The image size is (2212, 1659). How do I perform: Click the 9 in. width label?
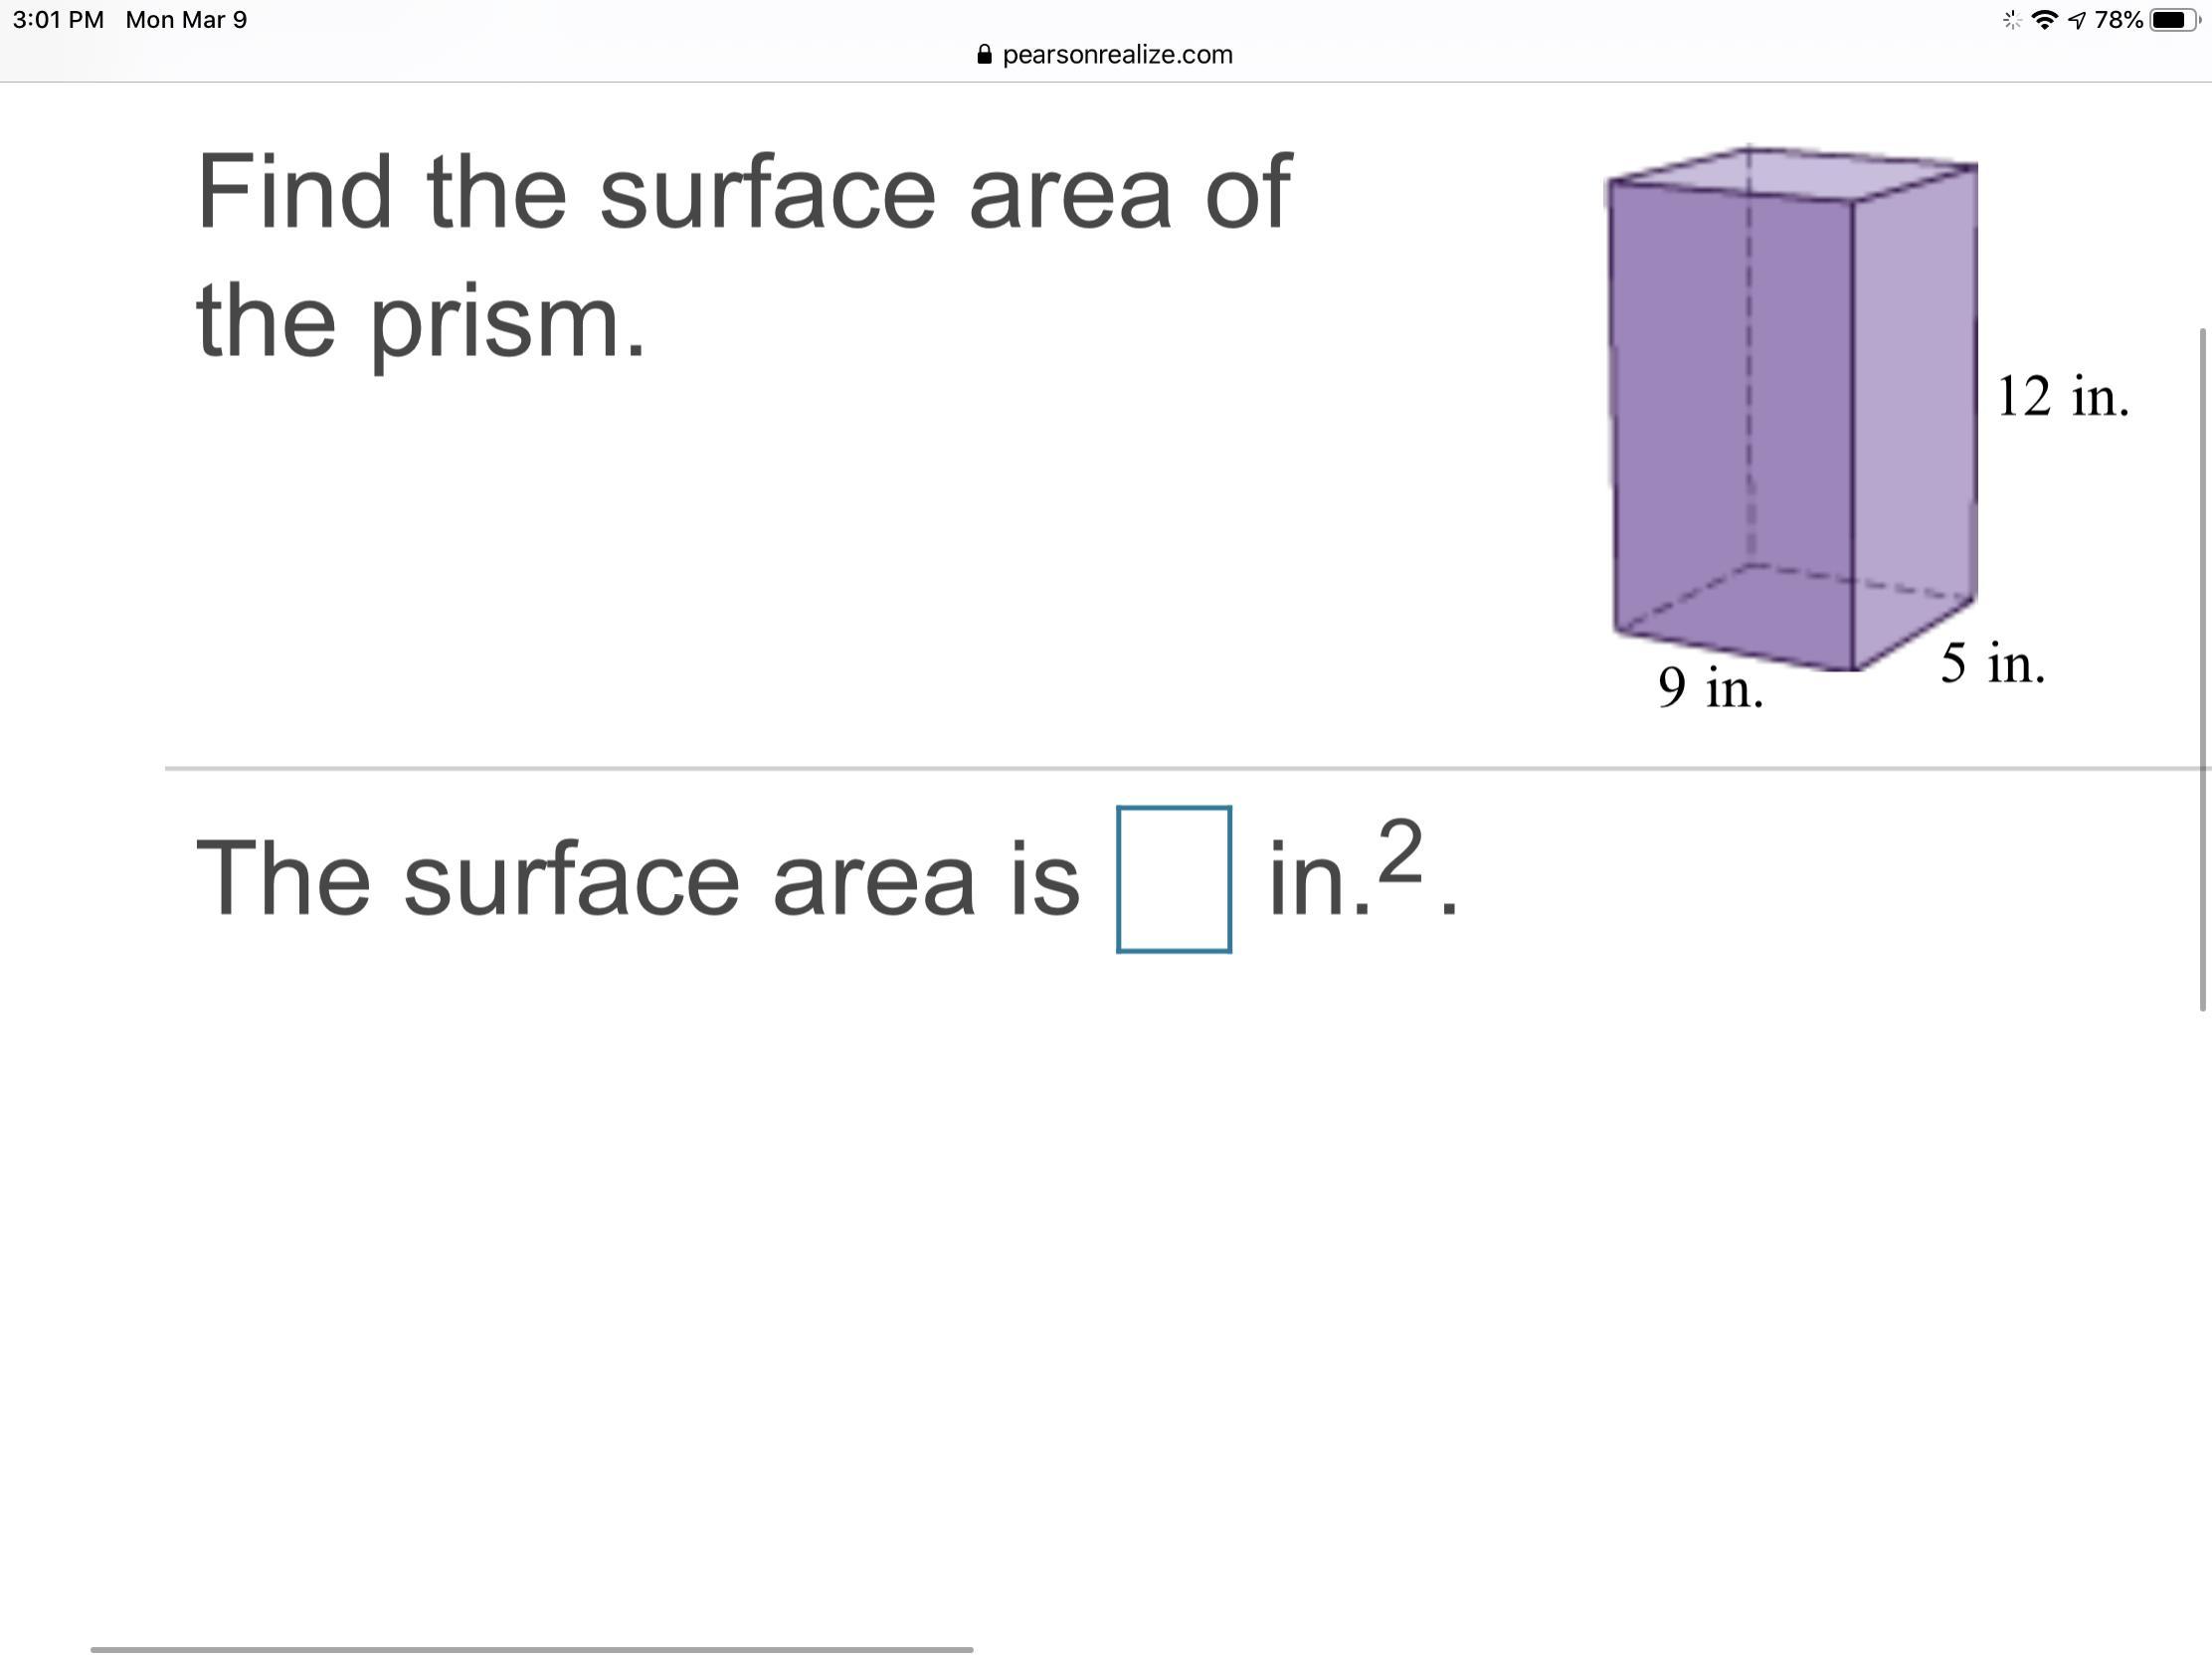pyautogui.click(x=1710, y=688)
